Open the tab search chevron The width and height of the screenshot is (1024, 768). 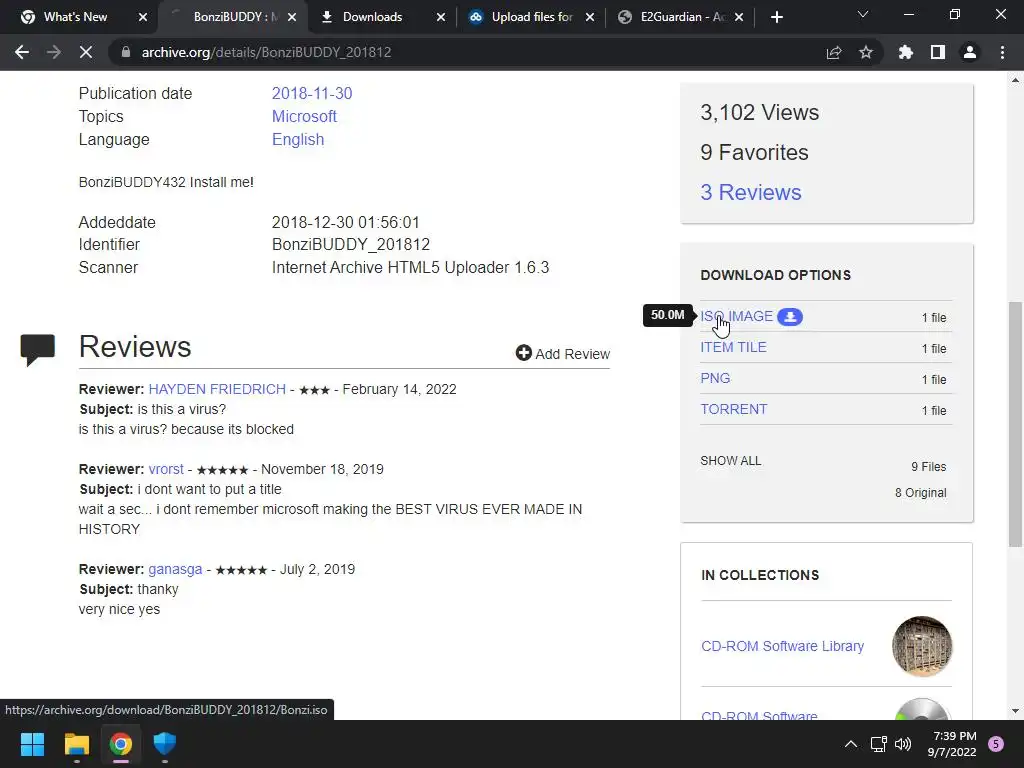[x=863, y=14]
